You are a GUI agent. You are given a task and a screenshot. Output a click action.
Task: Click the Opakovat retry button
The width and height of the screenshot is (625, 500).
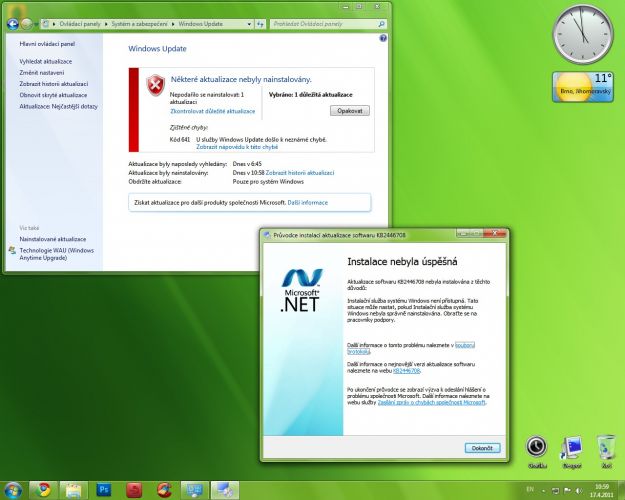tap(350, 111)
